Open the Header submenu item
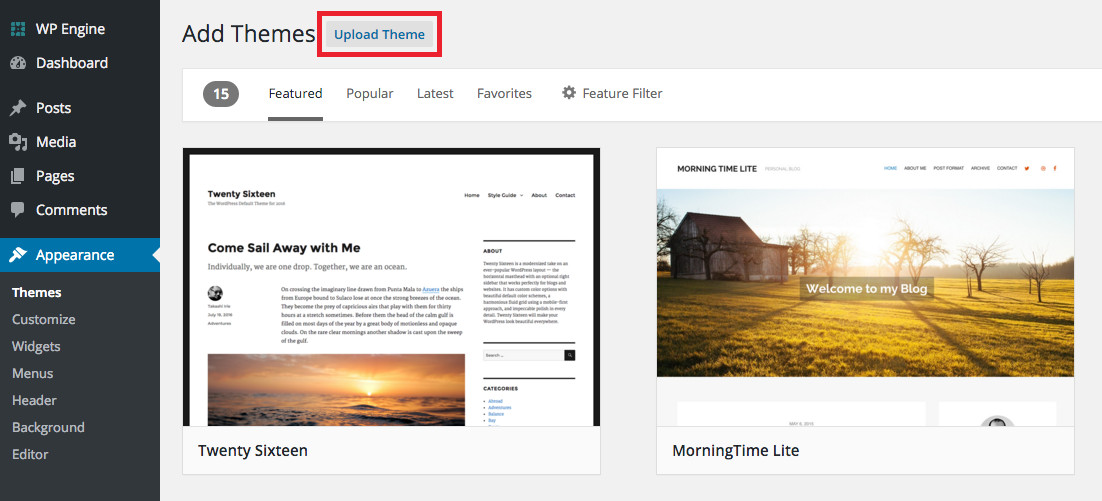The height and width of the screenshot is (501, 1102). click(x=34, y=400)
